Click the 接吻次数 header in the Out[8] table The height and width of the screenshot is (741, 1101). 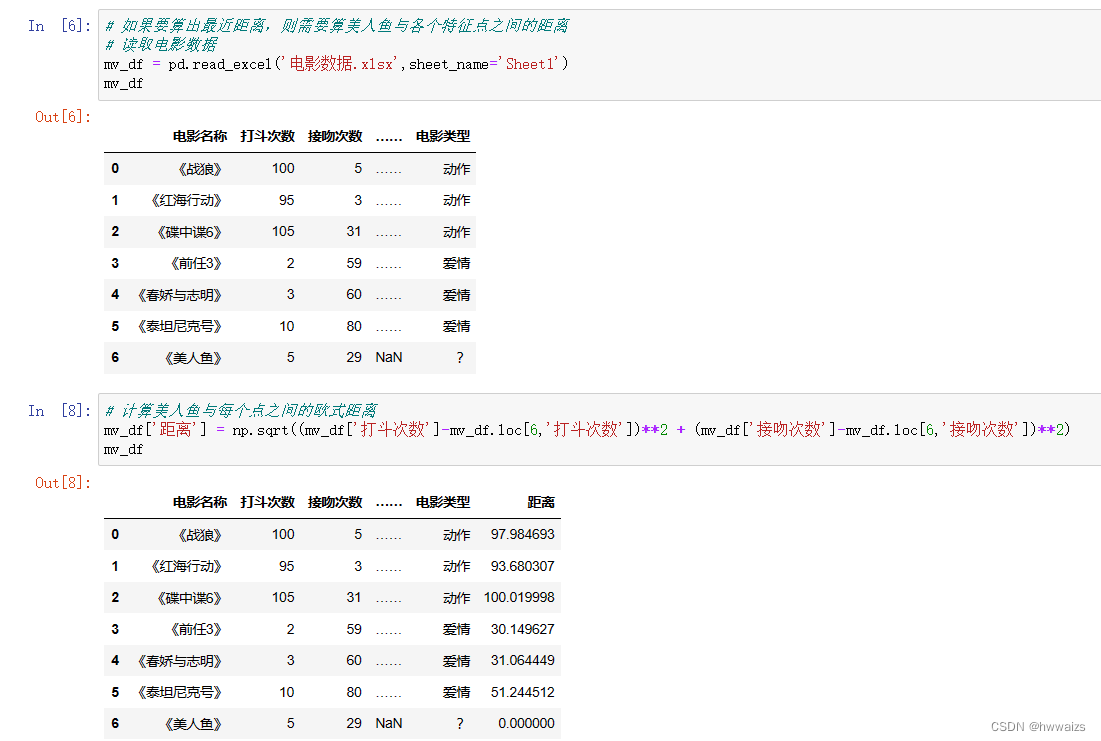(334, 502)
